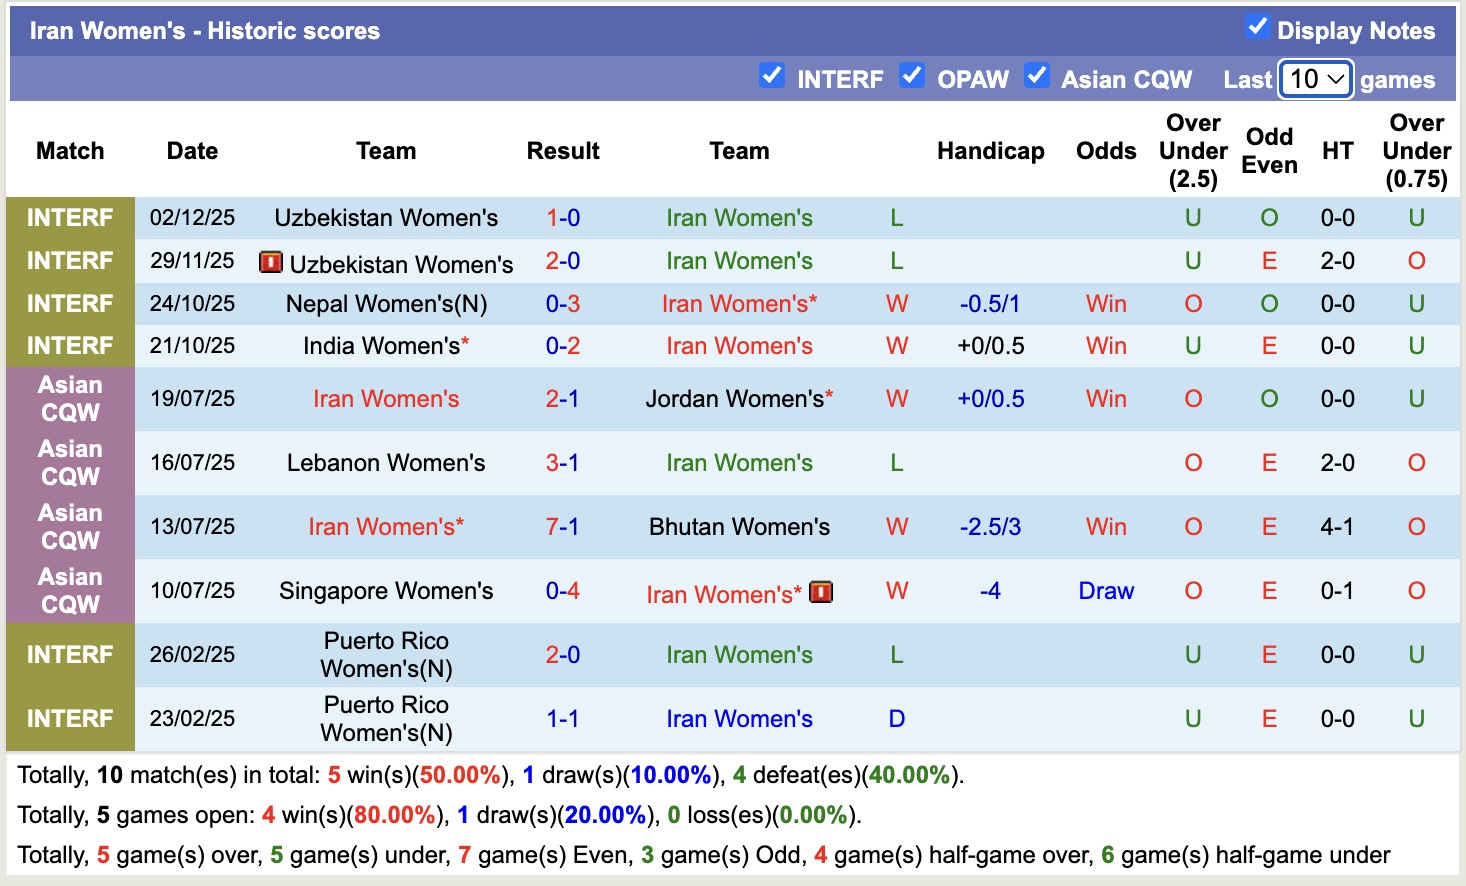
Task: Click the 0-4 score for Singapore match
Action: pos(563,591)
